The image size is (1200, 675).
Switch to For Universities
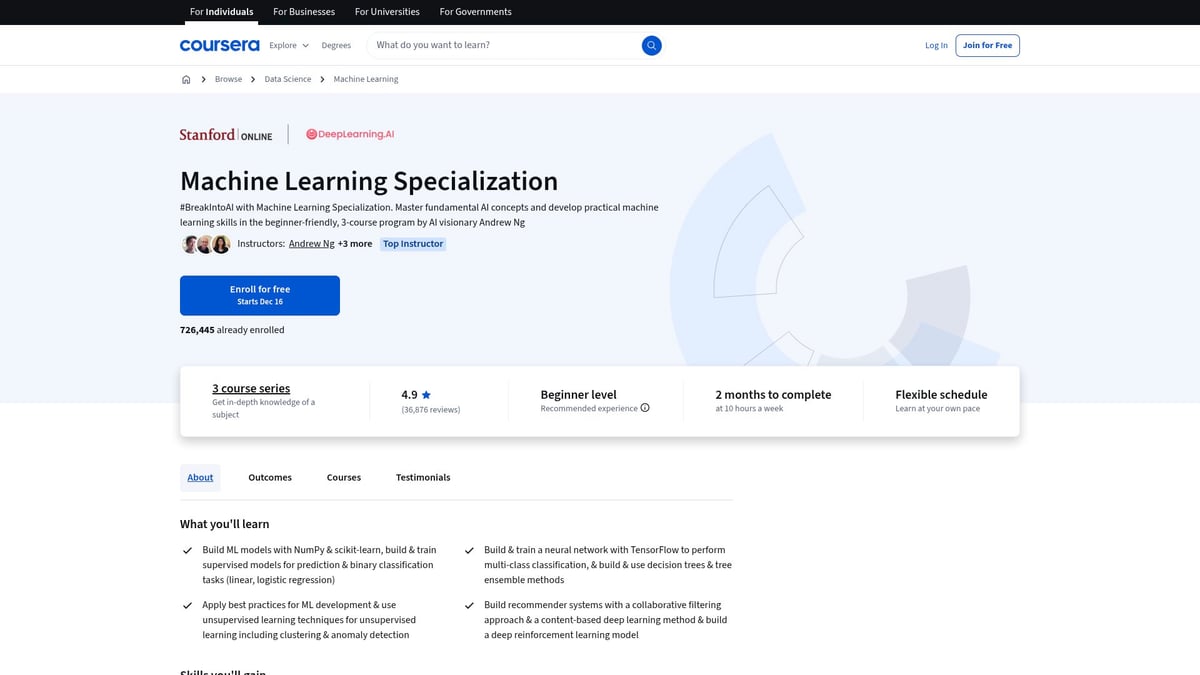coord(387,12)
